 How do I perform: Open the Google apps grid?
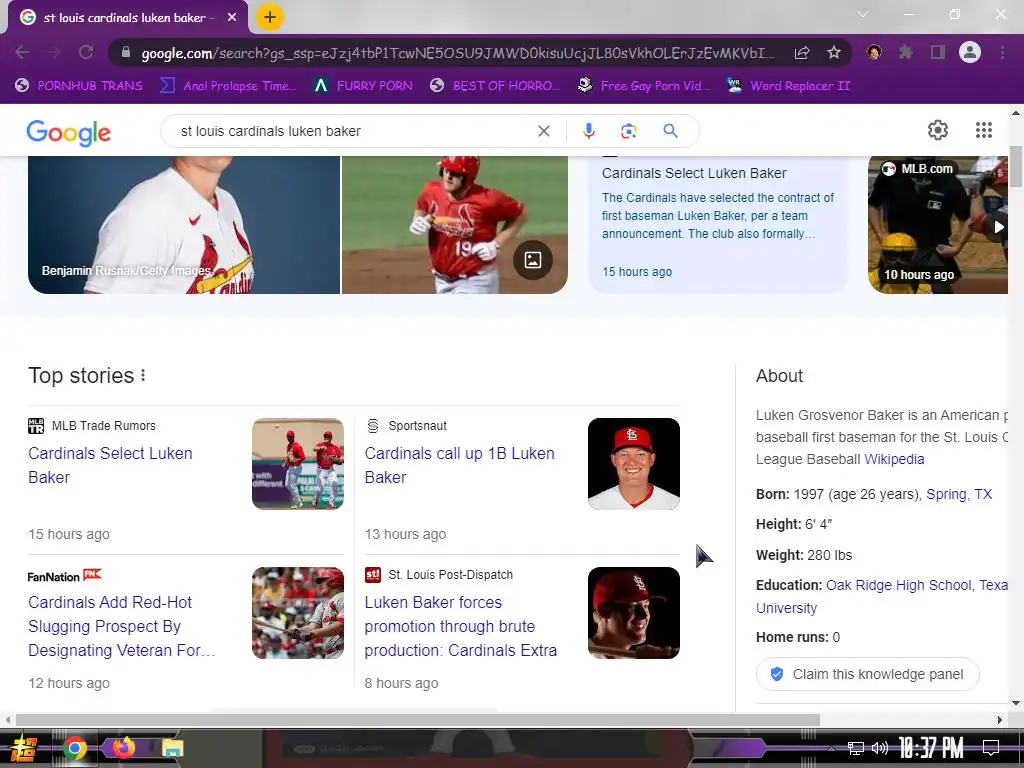(x=984, y=130)
